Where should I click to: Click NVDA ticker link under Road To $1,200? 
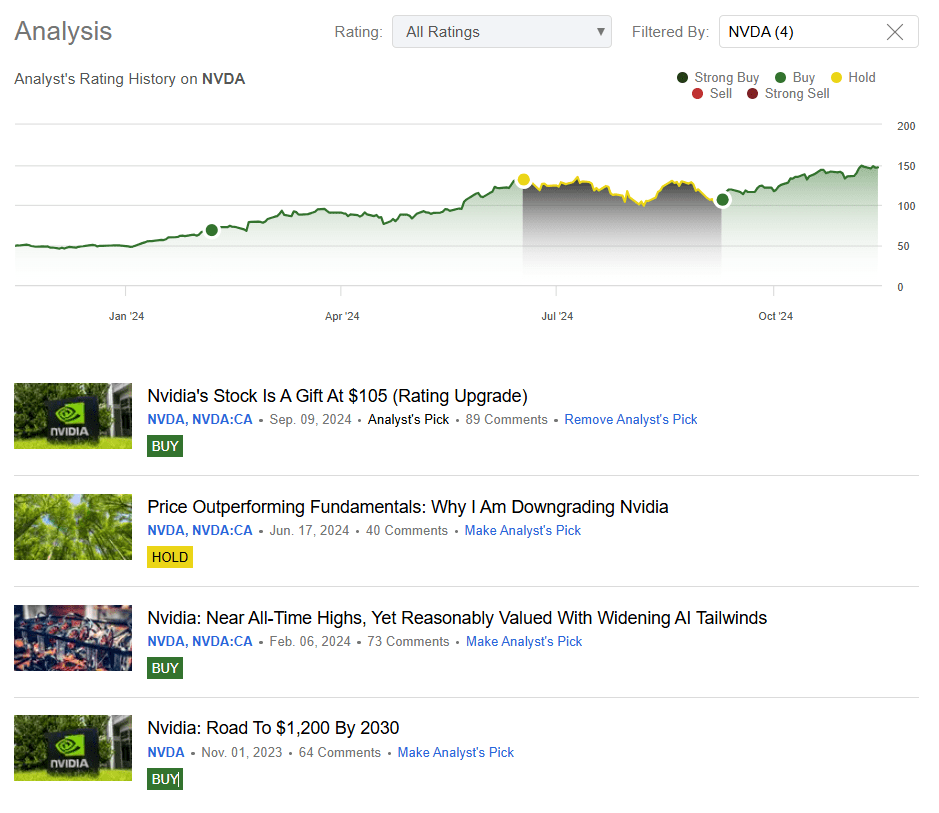coord(166,753)
